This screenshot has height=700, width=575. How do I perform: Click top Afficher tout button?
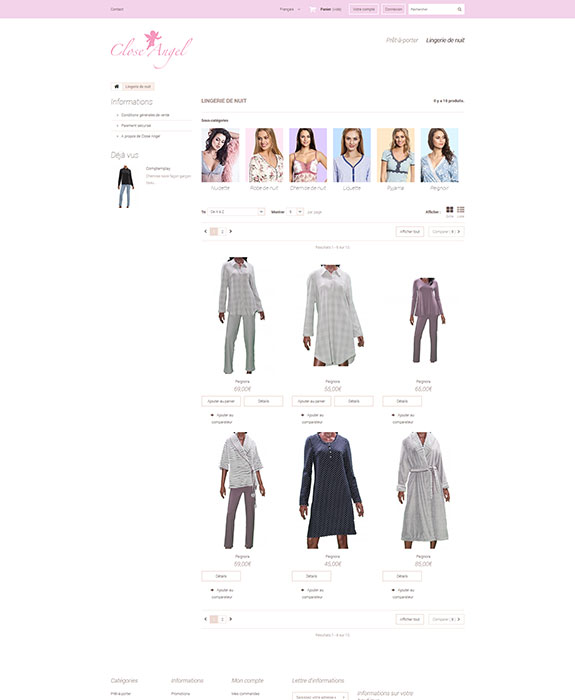pyautogui.click(x=410, y=232)
